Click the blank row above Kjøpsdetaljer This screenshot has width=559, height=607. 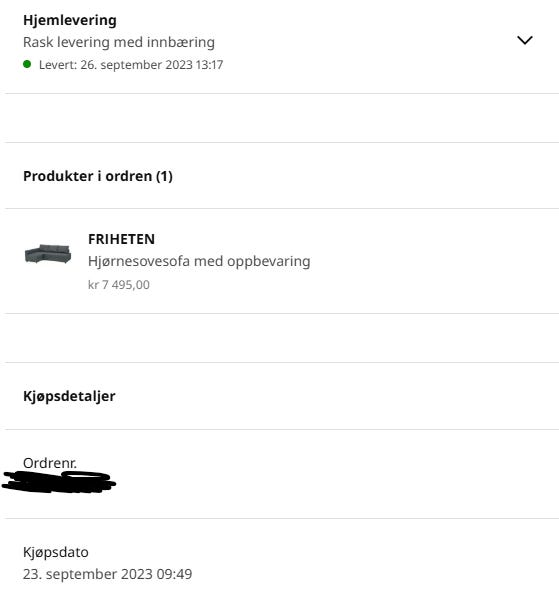click(x=282, y=338)
